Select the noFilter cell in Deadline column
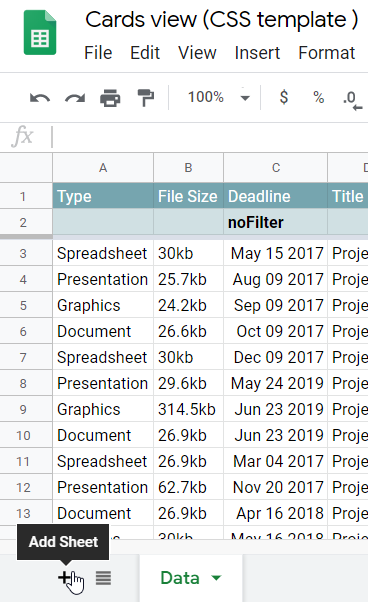 [276, 222]
